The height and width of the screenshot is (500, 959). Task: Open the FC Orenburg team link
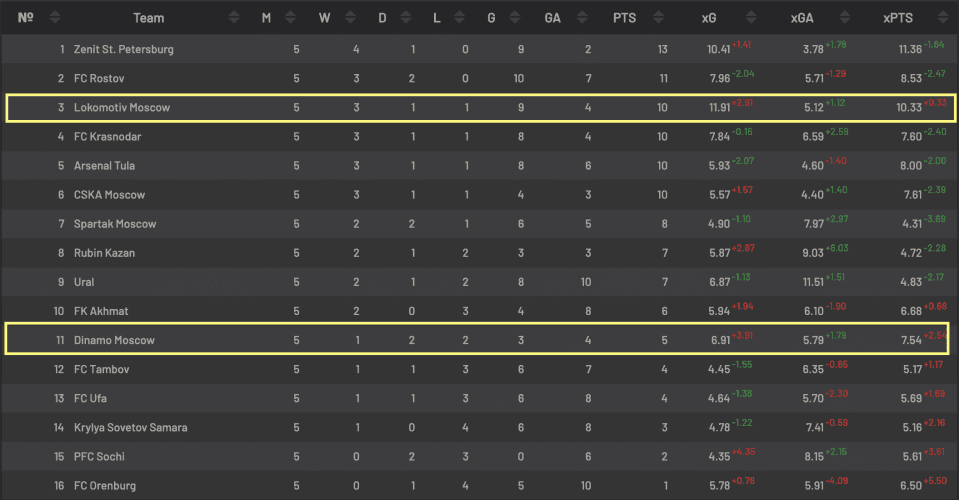108,486
